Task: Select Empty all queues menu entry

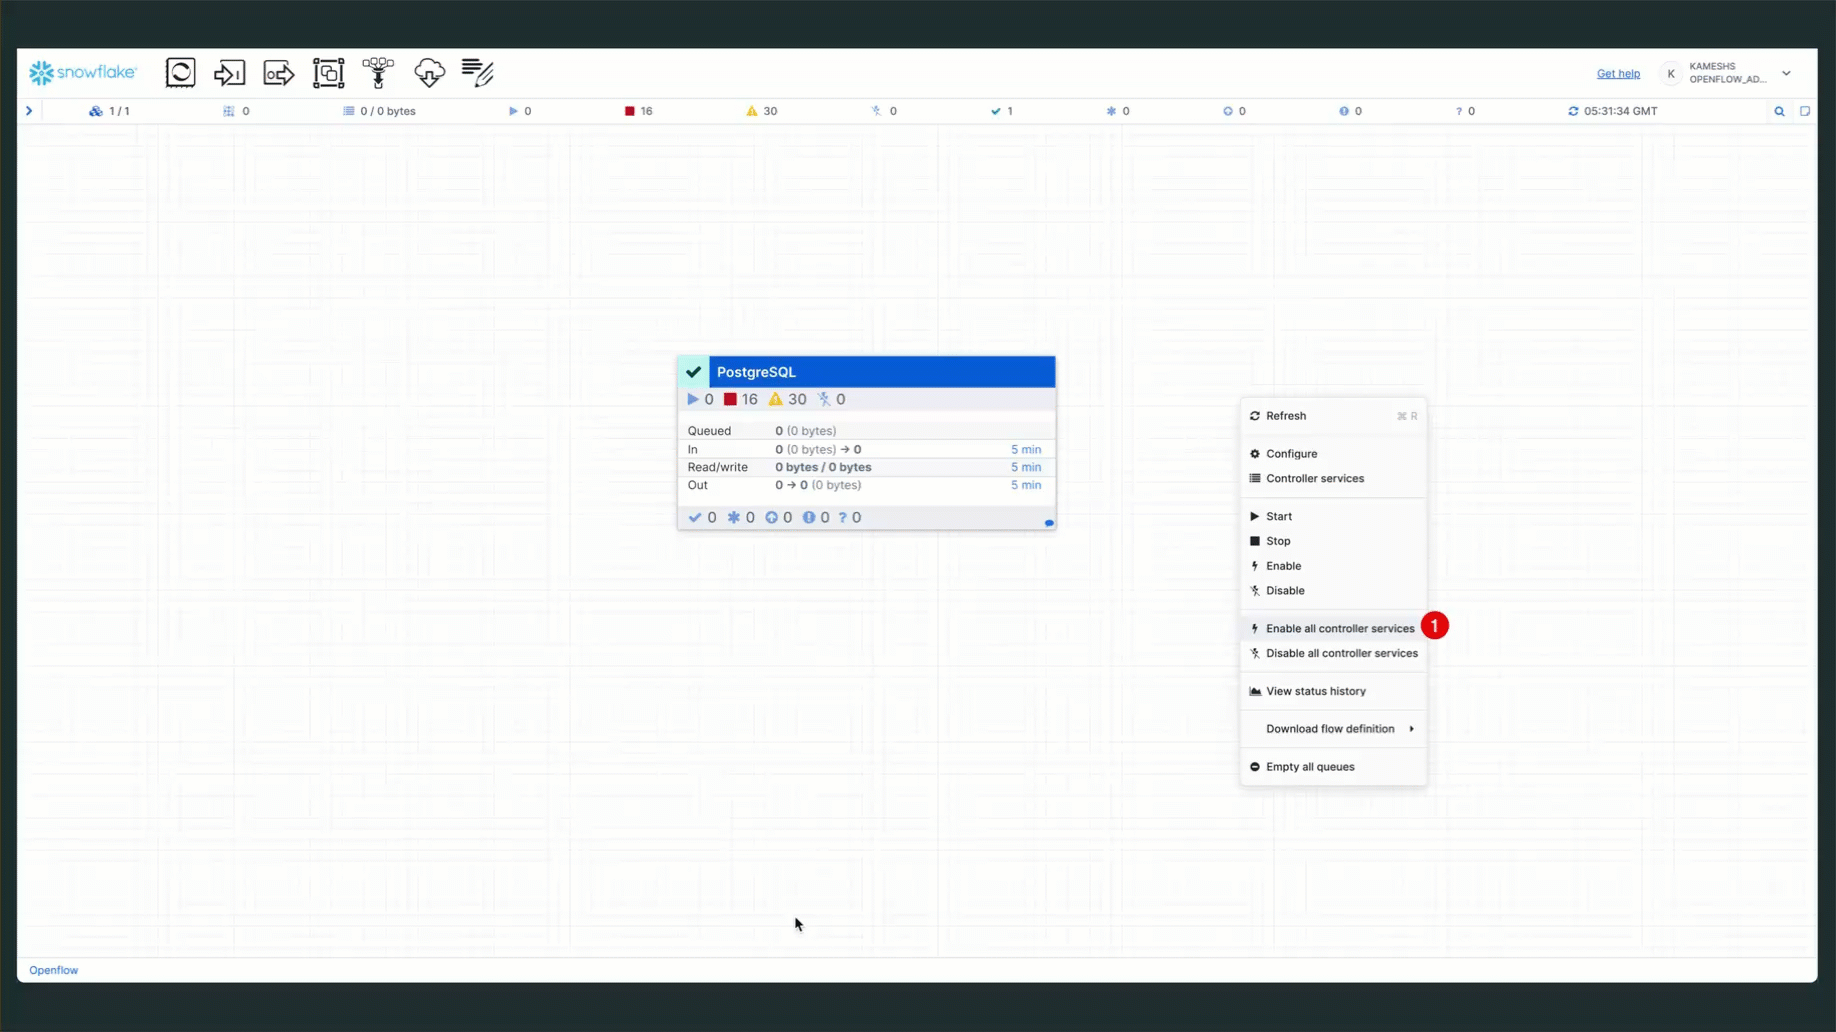Action: pyautogui.click(x=1309, y=767)
